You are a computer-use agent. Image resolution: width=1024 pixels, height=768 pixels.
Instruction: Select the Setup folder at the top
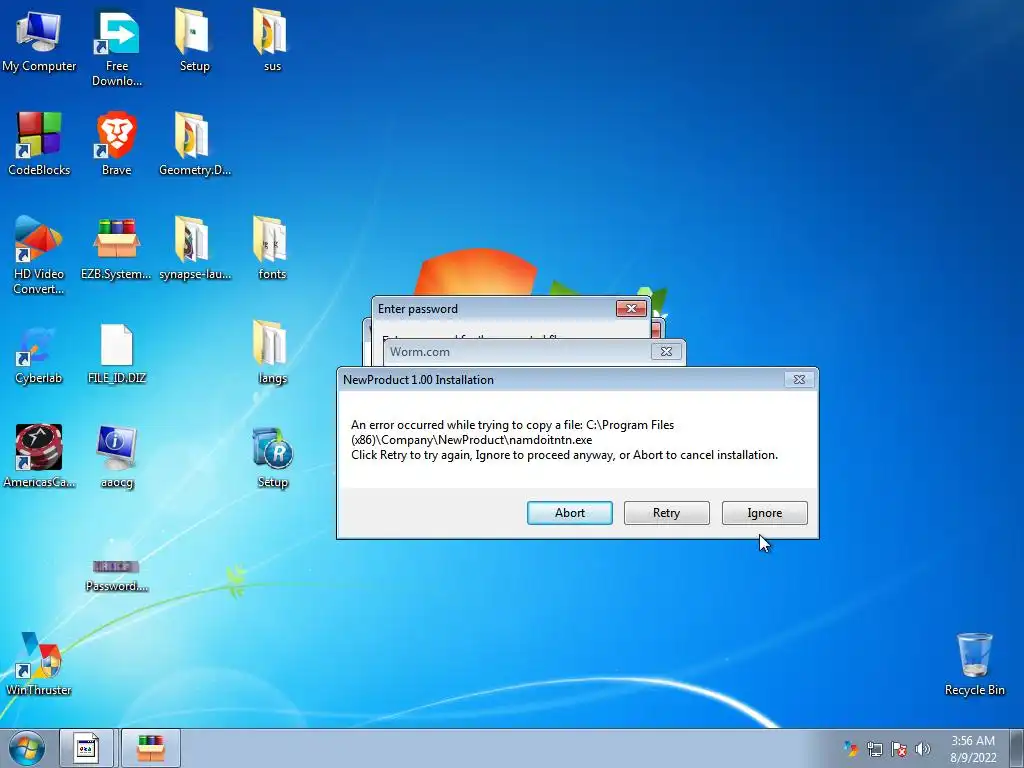point(194,40)
